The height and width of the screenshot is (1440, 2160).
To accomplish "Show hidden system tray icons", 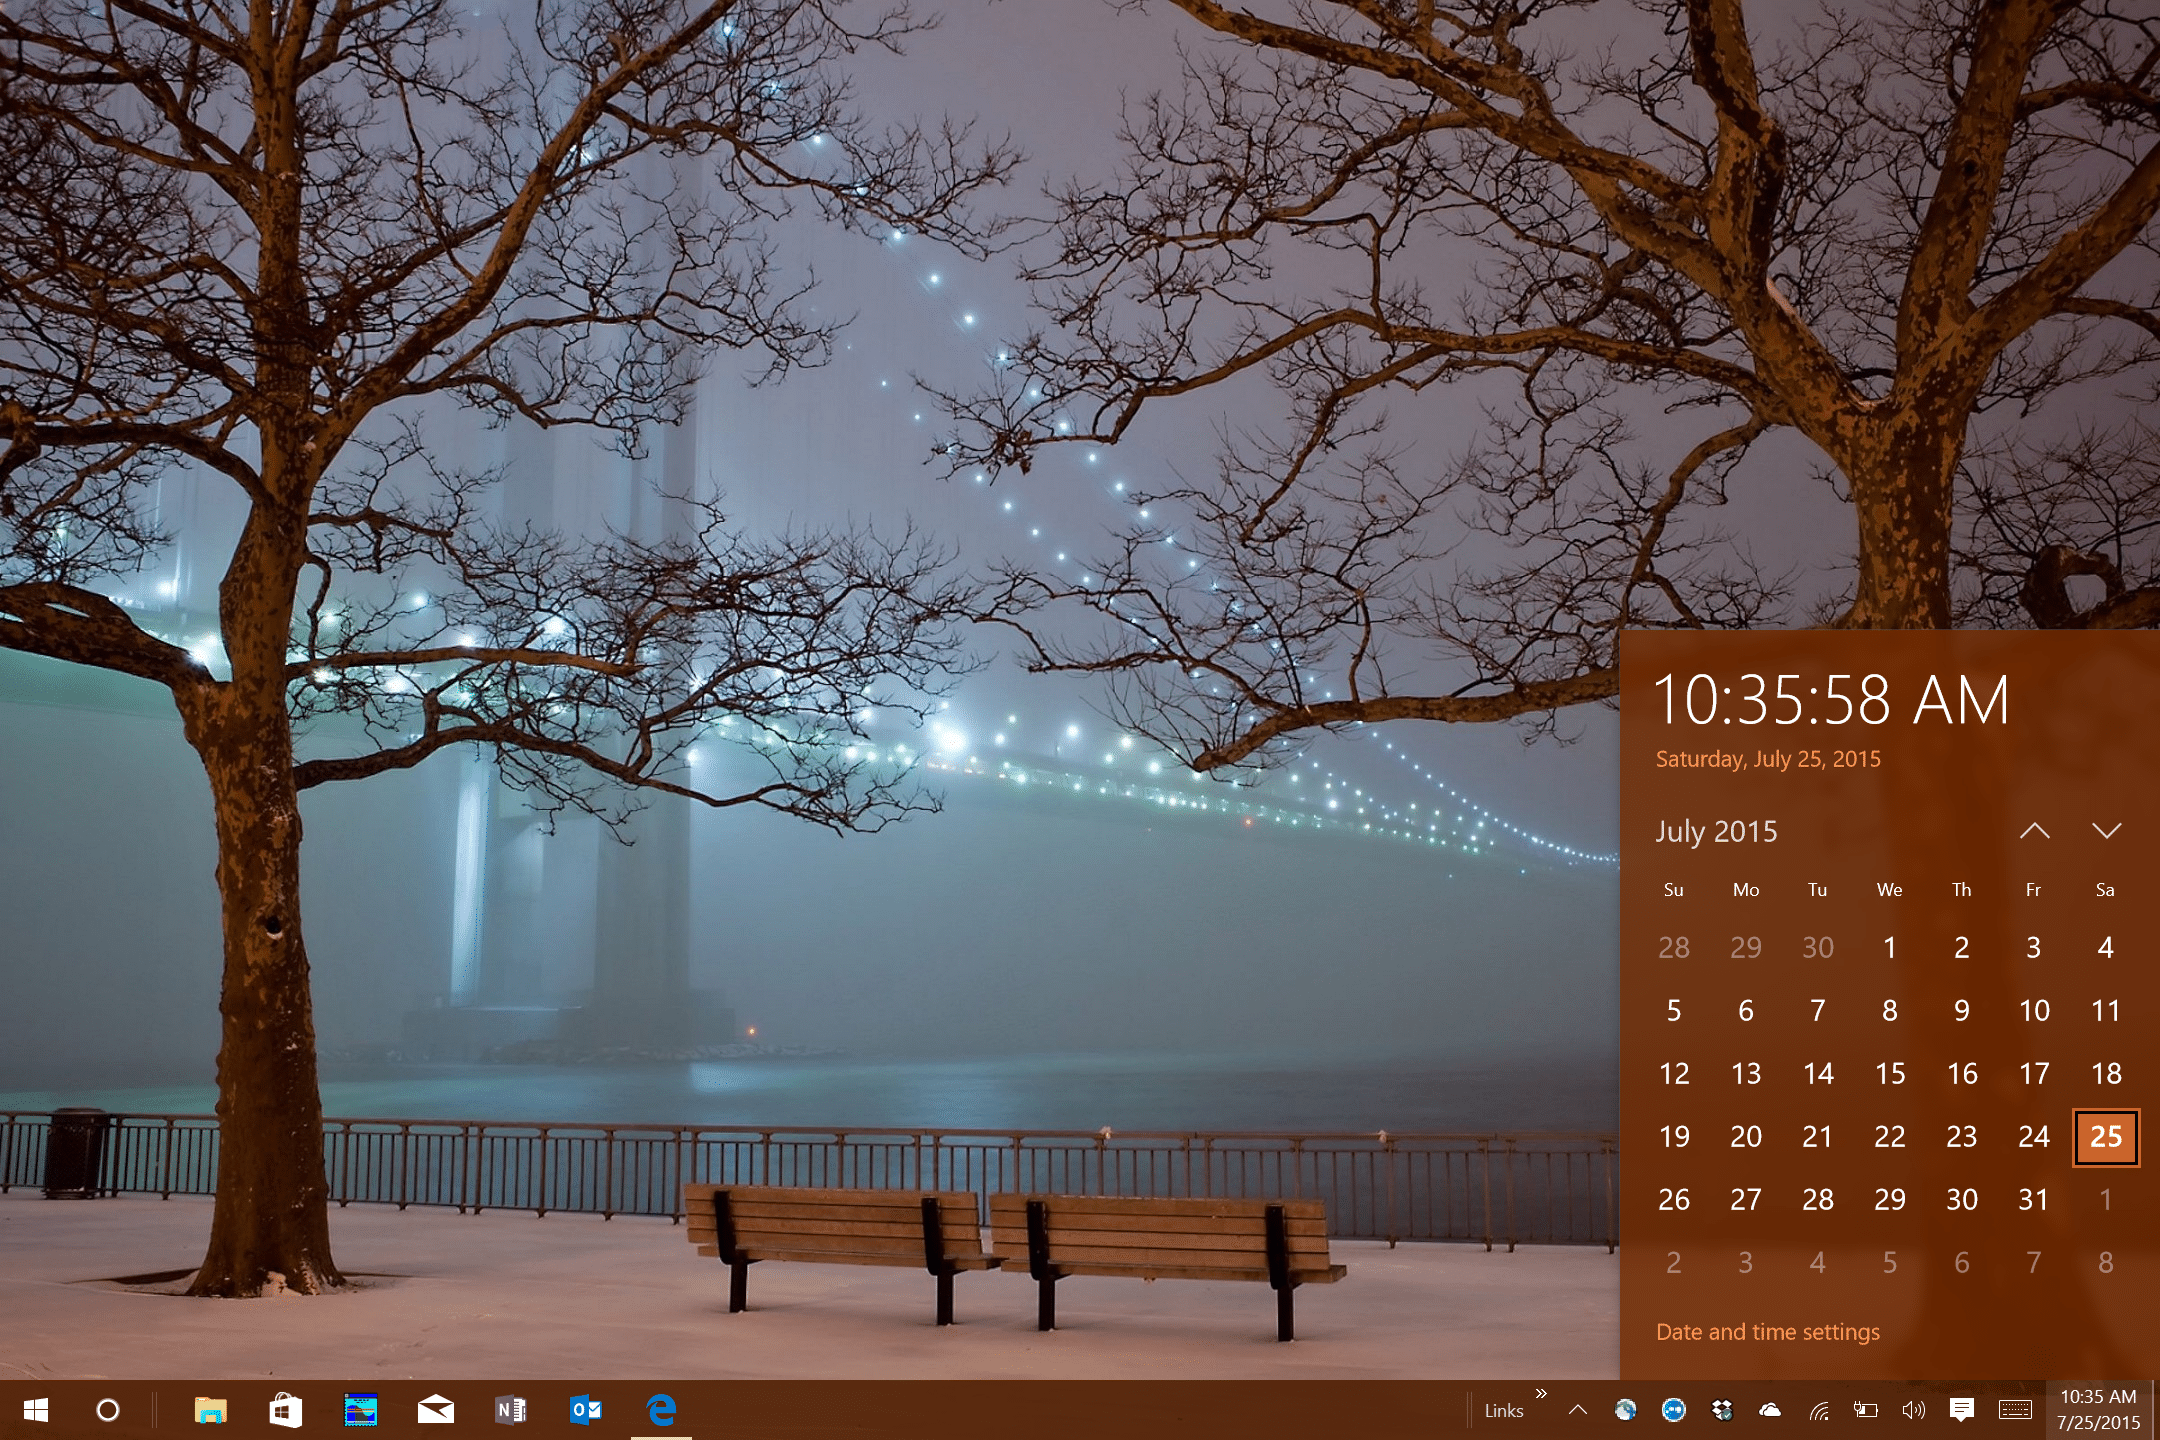I will [1578, 1410].
